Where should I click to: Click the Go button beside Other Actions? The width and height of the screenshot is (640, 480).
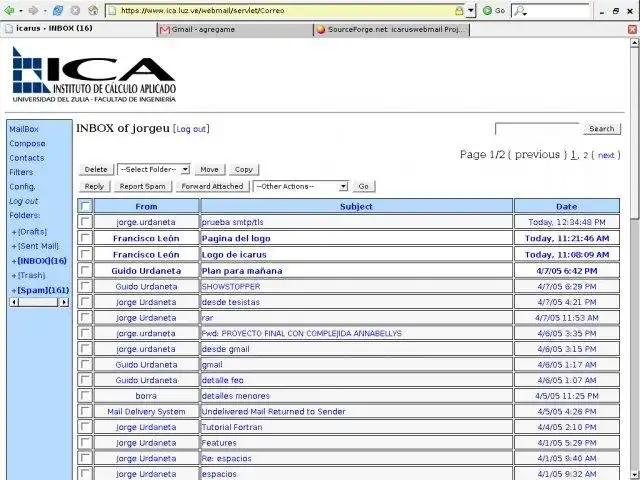click(x=363, y=186)
